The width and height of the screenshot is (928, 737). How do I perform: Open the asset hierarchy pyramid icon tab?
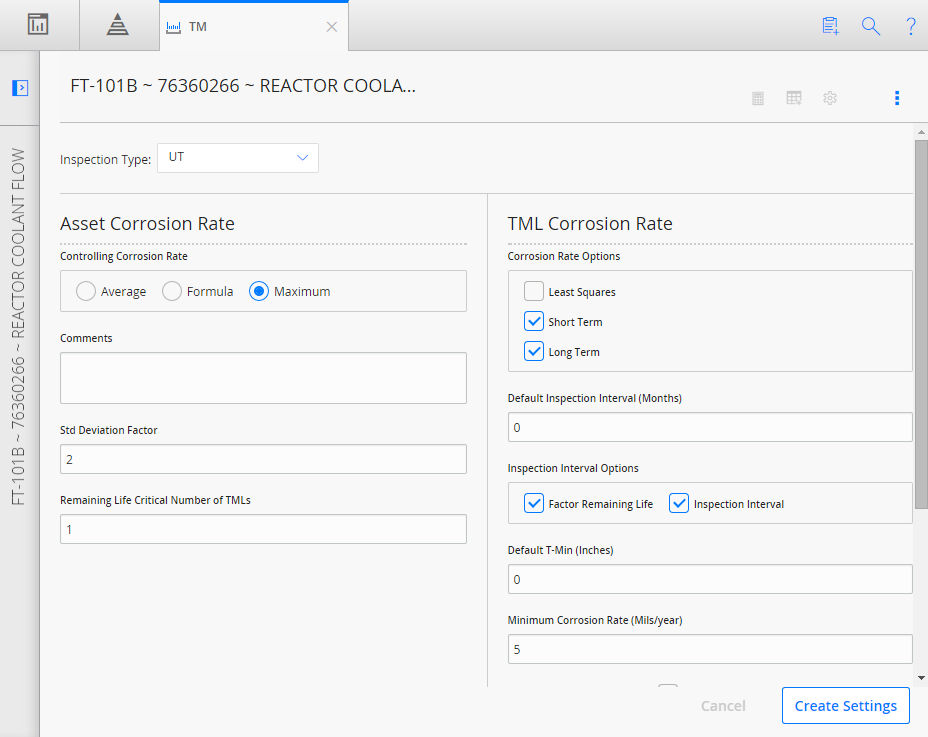(x=118, y=25)
